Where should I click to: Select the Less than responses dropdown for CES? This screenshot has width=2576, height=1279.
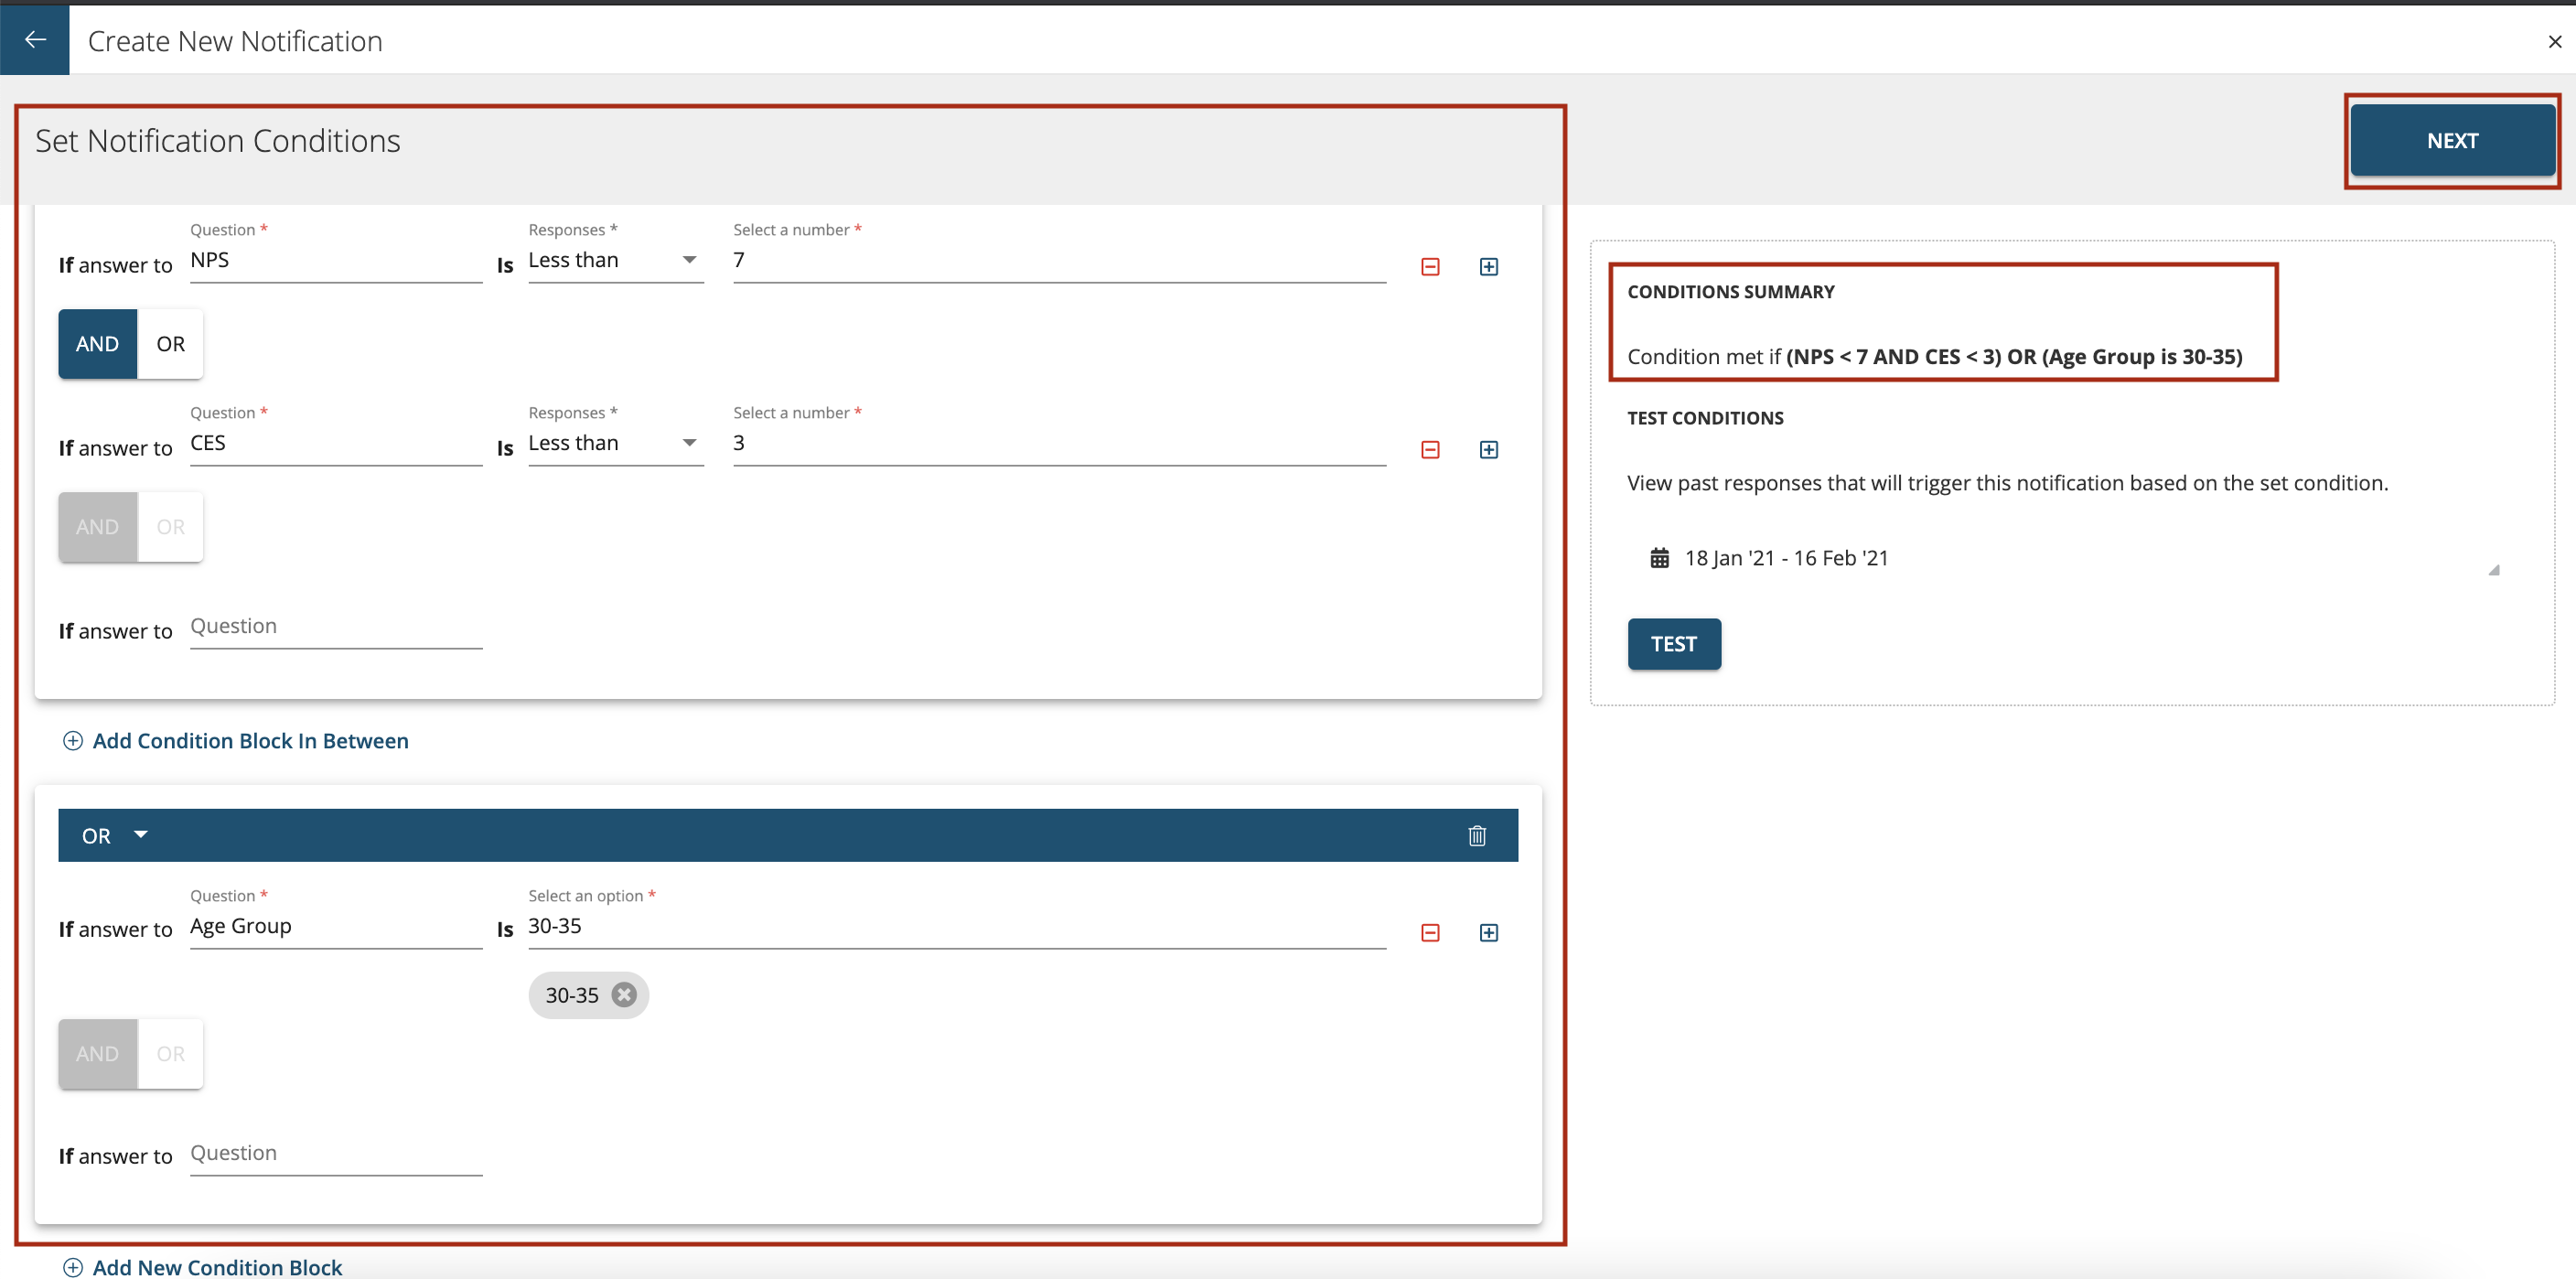coord(609,444)
